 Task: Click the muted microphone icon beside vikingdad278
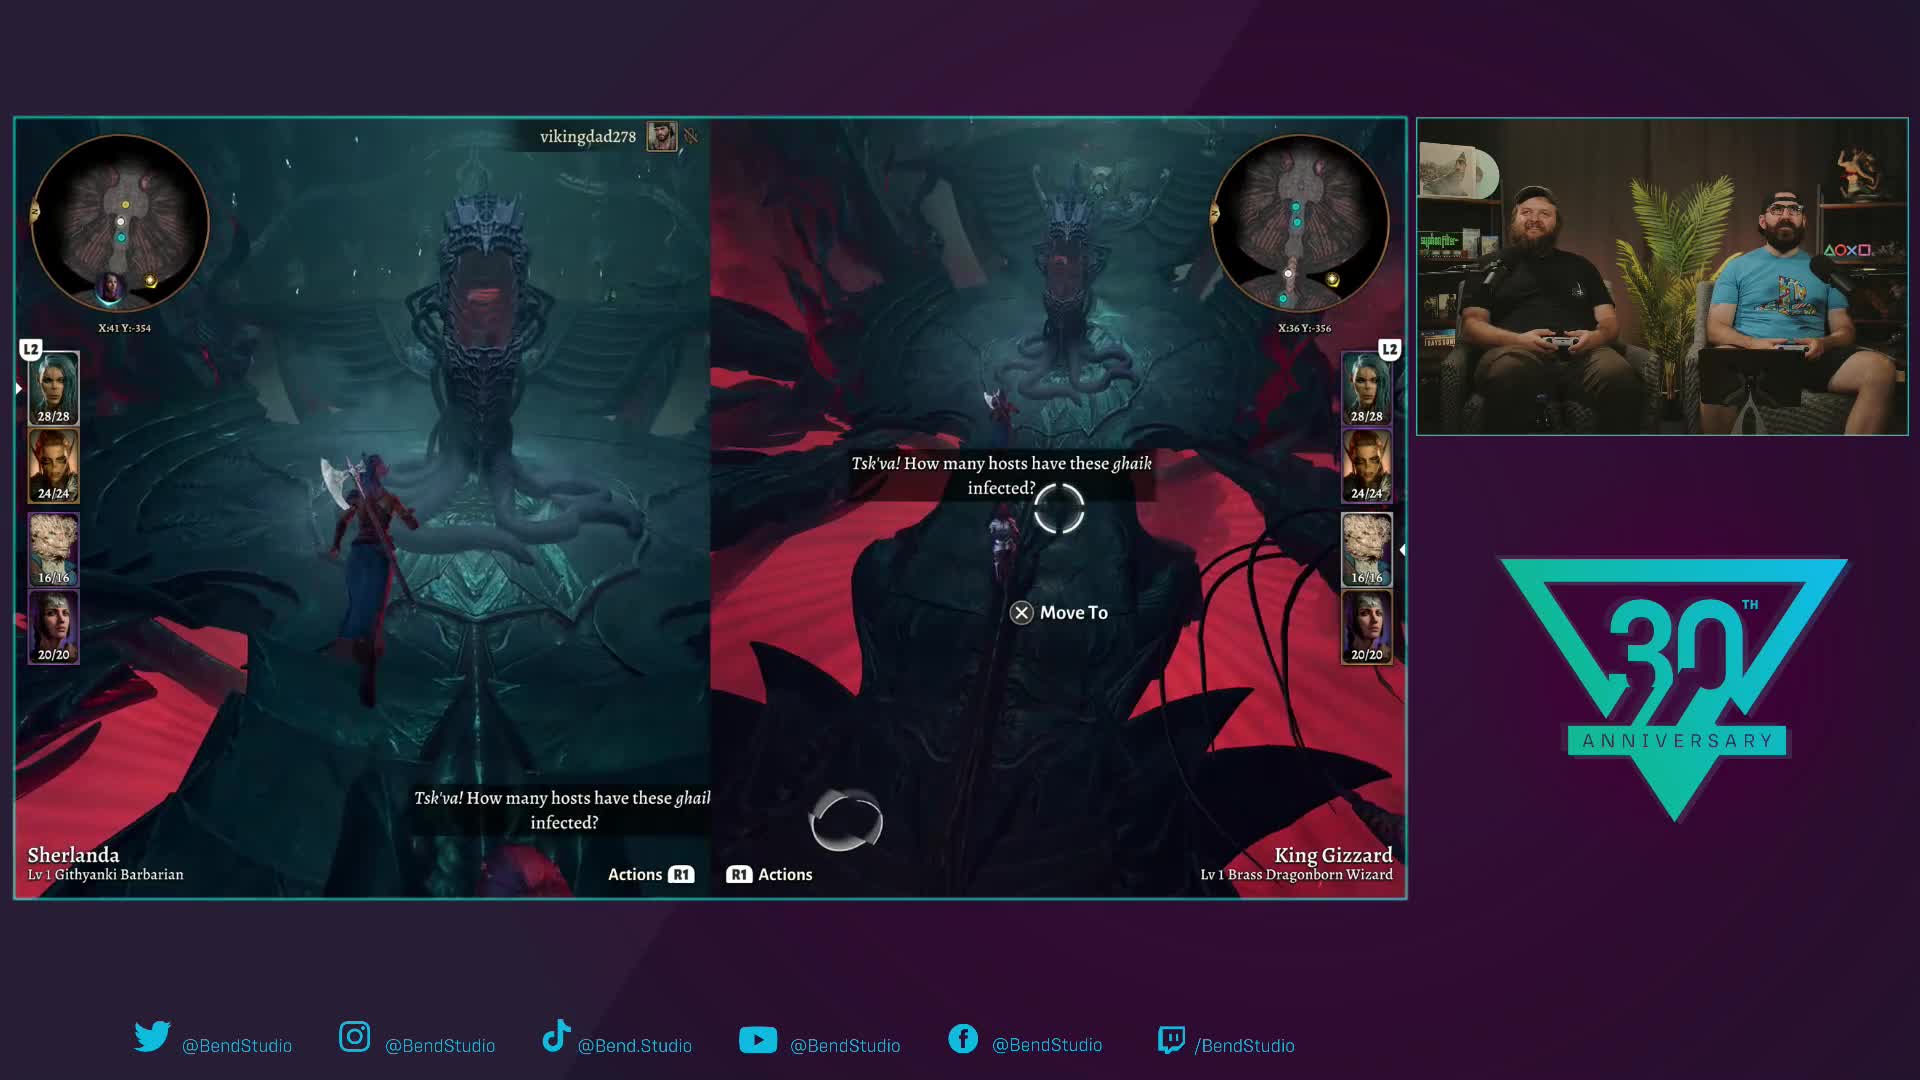(x=691, y=136)
